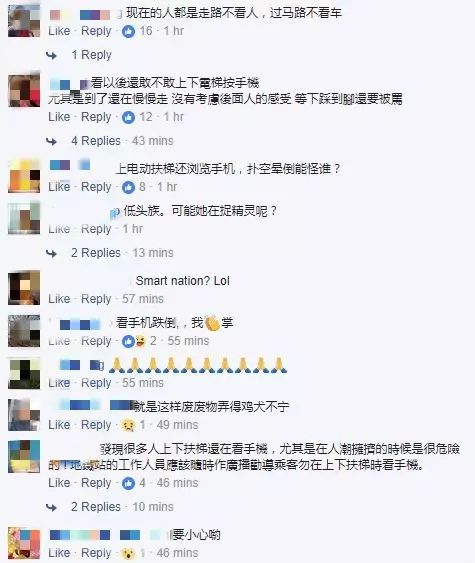Open avatar of 'Smart nation? Lol' commenter
The width and height of the screenshot is (475, 563).
point(24,289)
